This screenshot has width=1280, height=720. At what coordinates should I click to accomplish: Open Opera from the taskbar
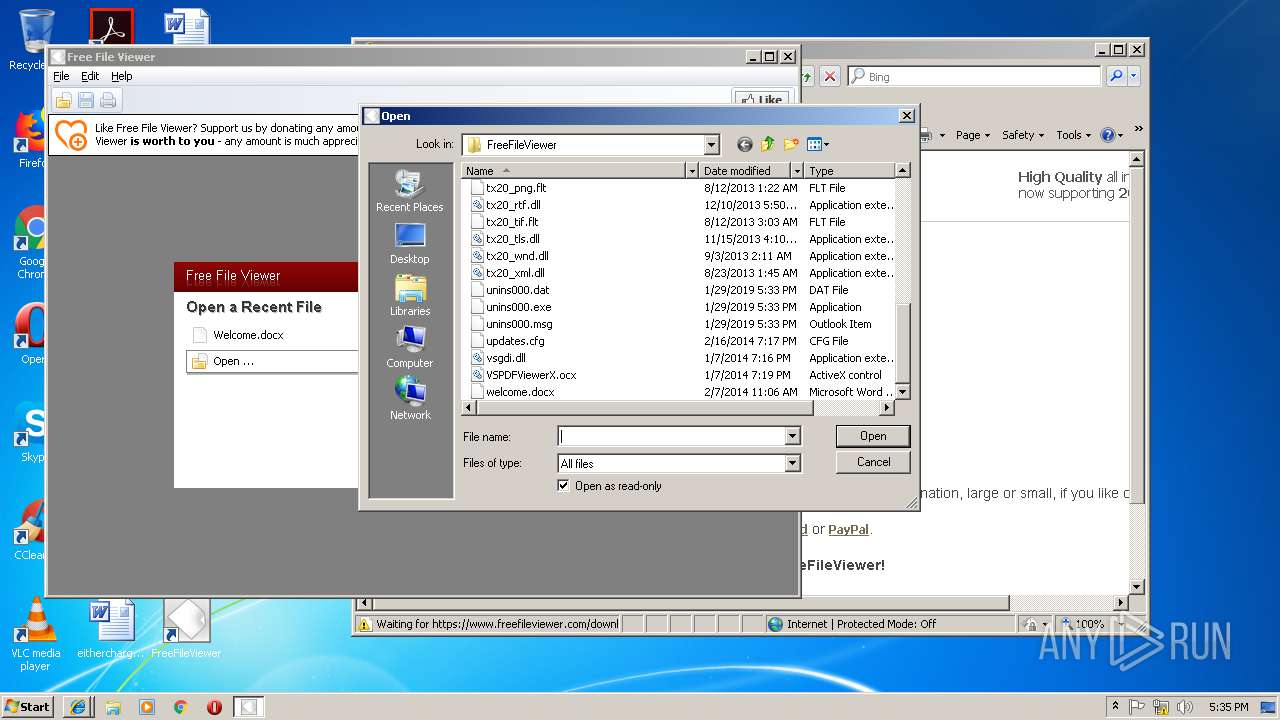[x=215, y=707]
